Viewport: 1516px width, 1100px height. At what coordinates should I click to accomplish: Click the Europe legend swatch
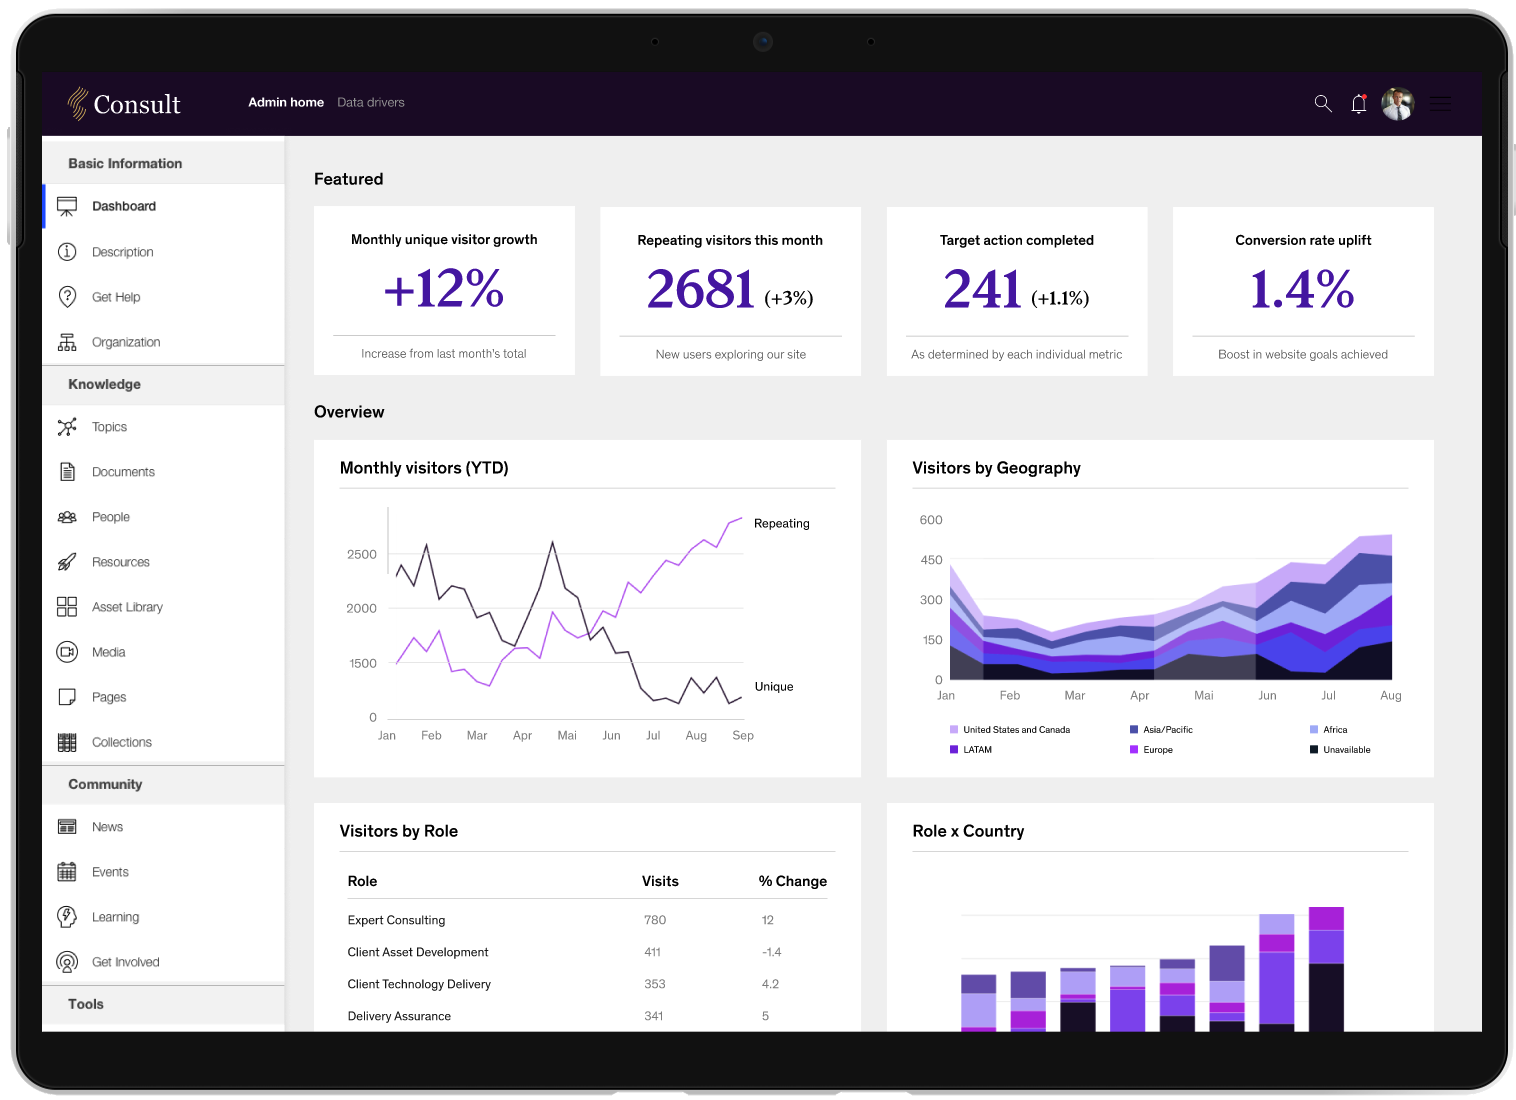tap(1134, 750)
